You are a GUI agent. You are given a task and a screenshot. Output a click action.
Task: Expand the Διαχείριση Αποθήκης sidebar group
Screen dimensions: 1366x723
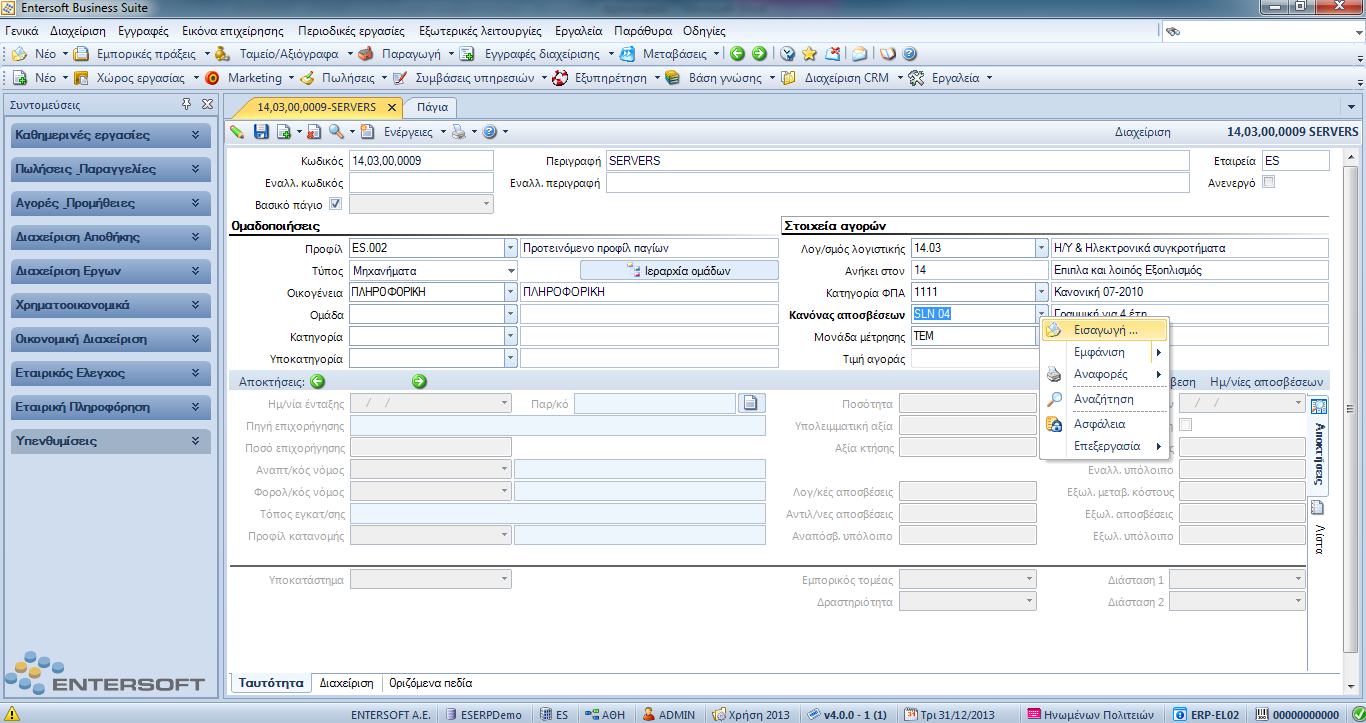[111, 237]
